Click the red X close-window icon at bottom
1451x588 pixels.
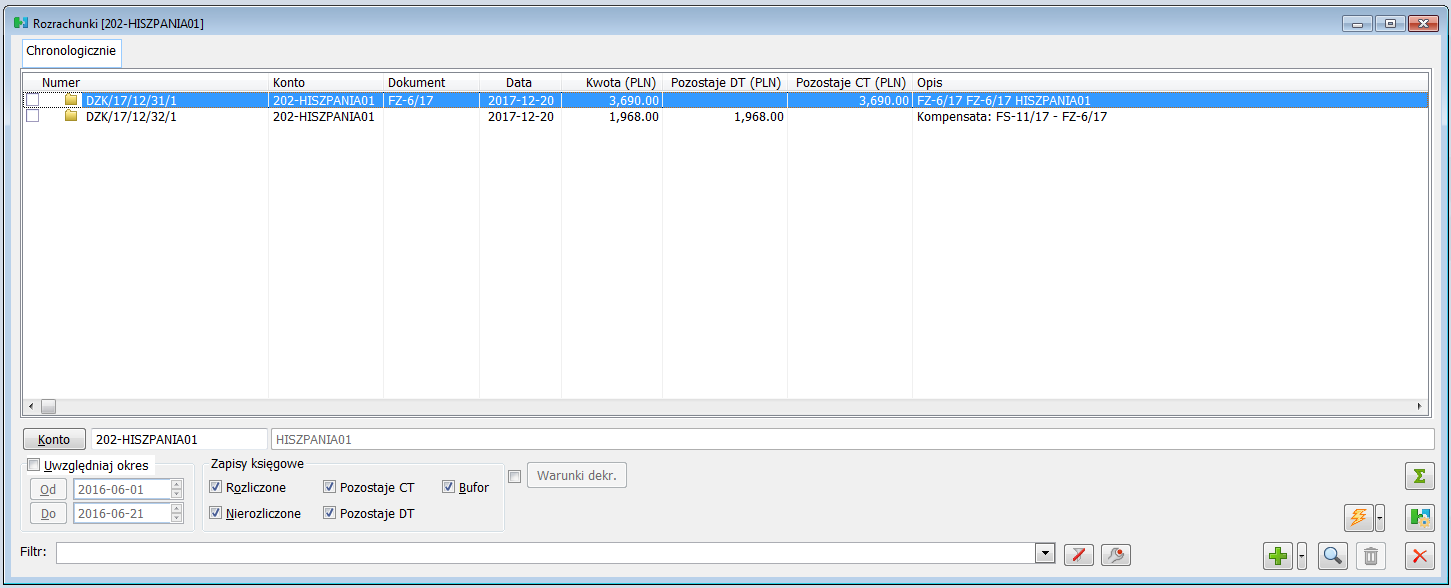[1419, 556]
